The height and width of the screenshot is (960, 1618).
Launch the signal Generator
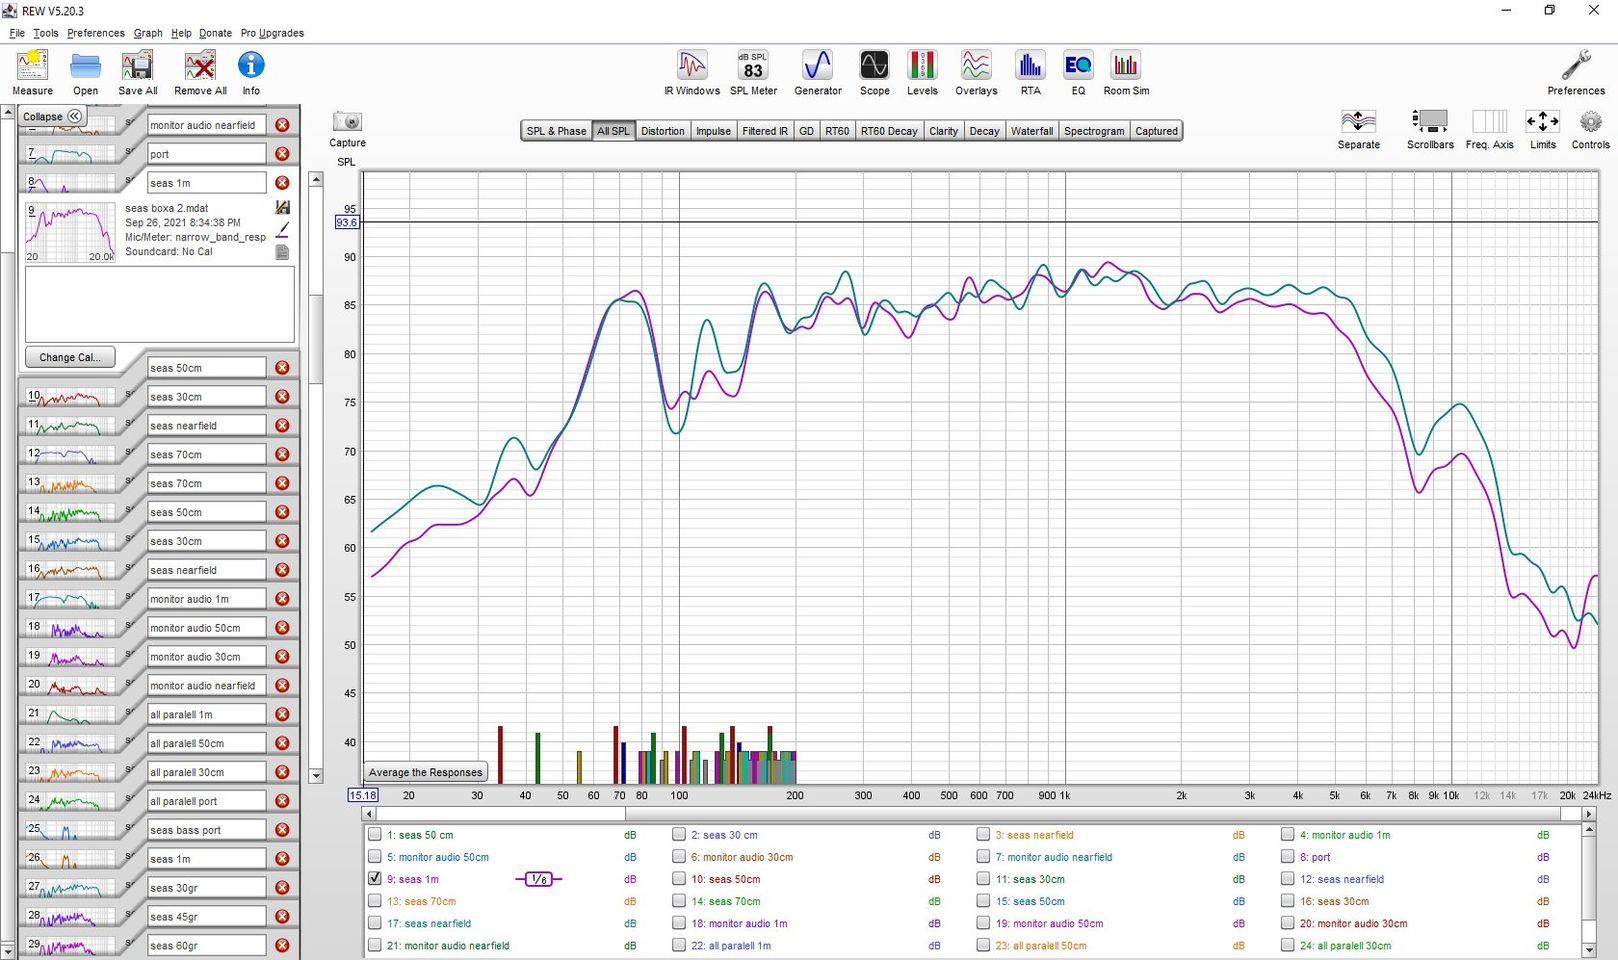tap(818, 73)
